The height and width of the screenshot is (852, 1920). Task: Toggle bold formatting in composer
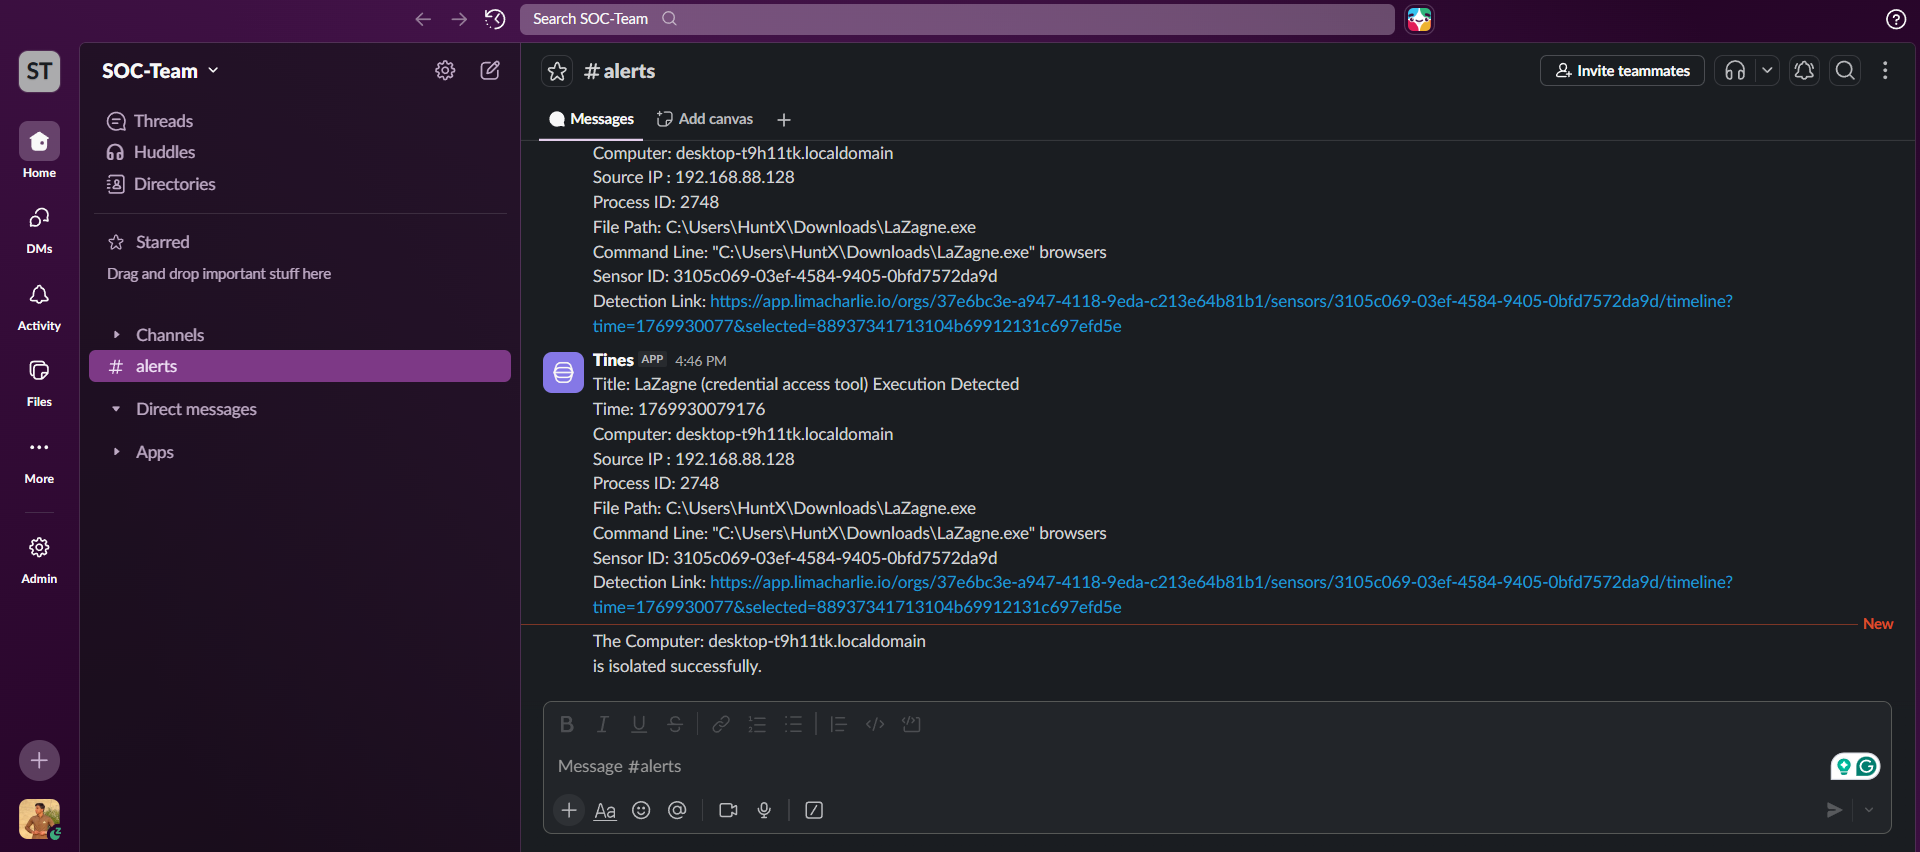(x=567, y=724)
